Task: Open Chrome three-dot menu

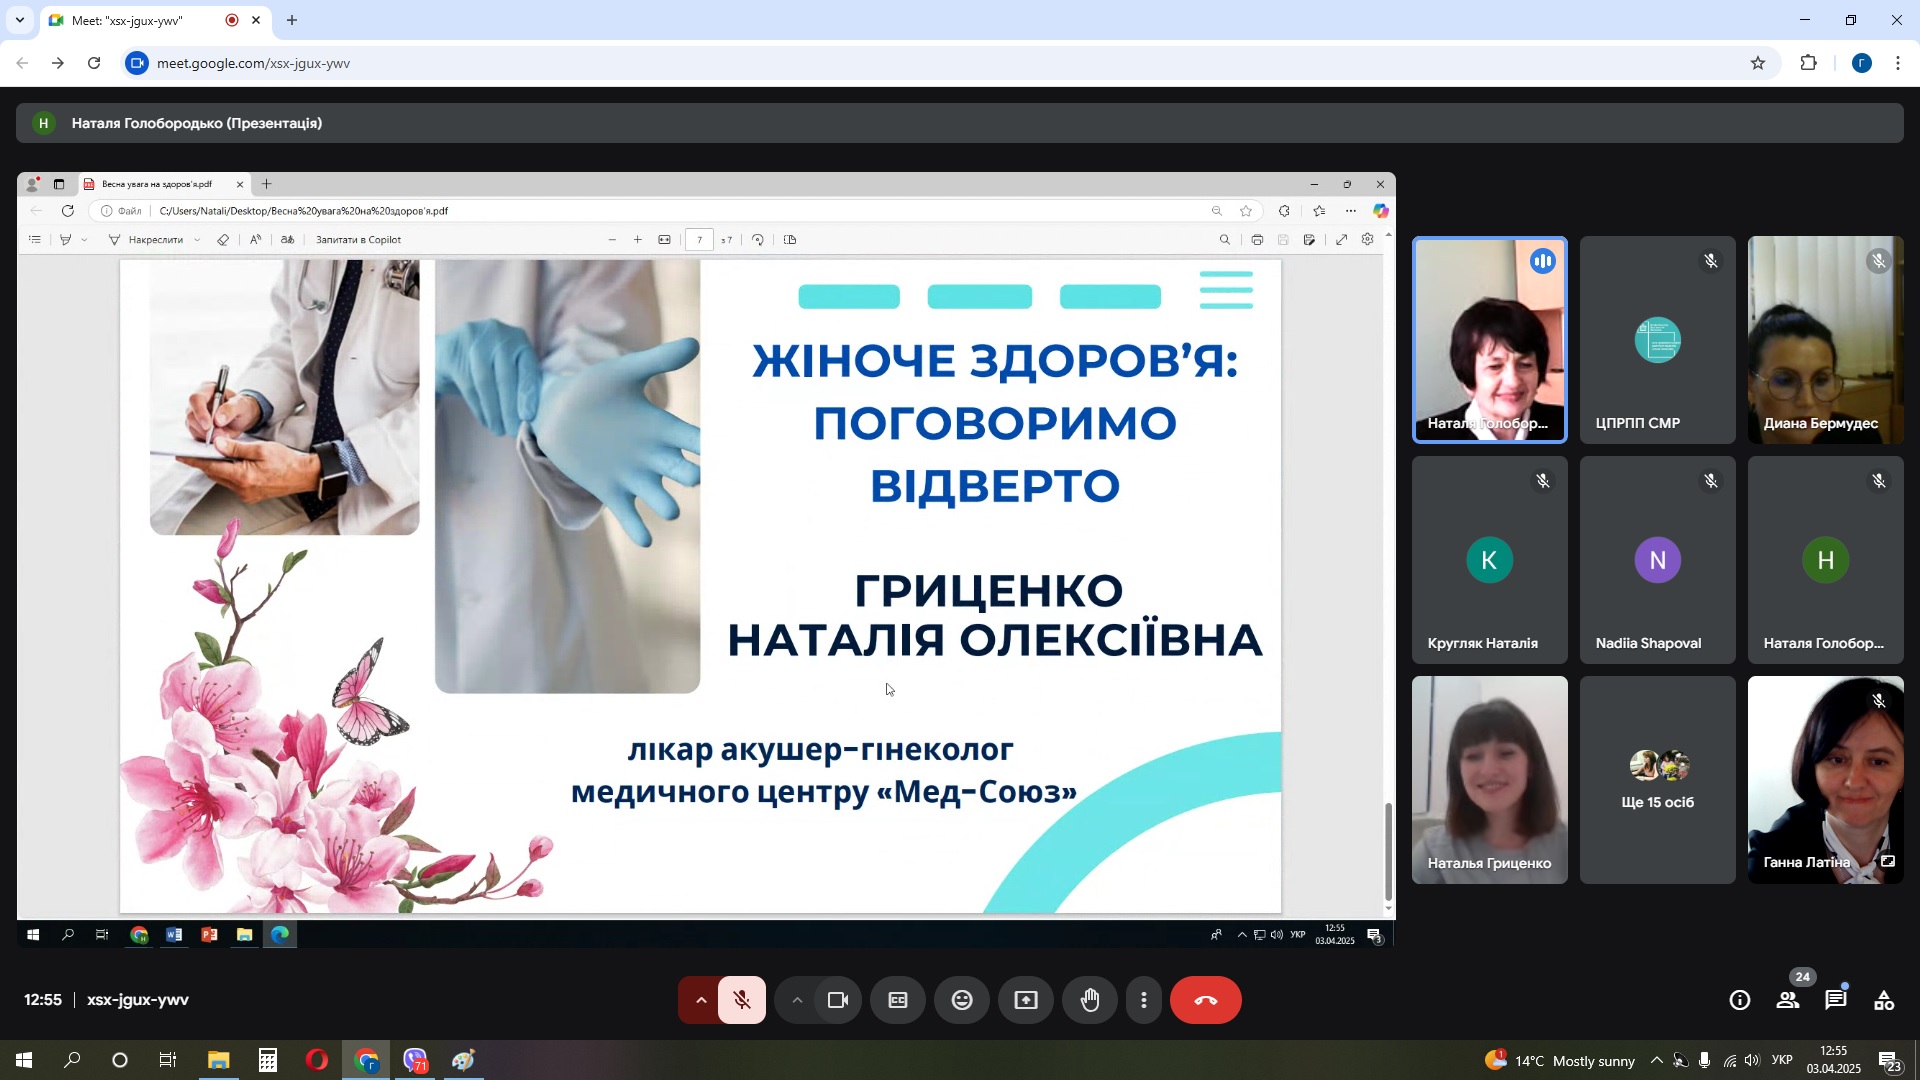Action: pos(1898,63)
